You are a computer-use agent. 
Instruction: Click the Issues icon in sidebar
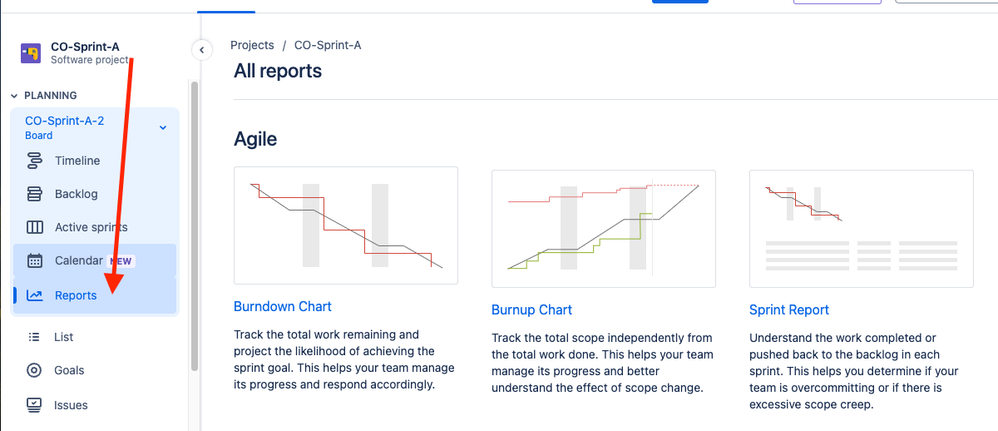click(34, 405)
